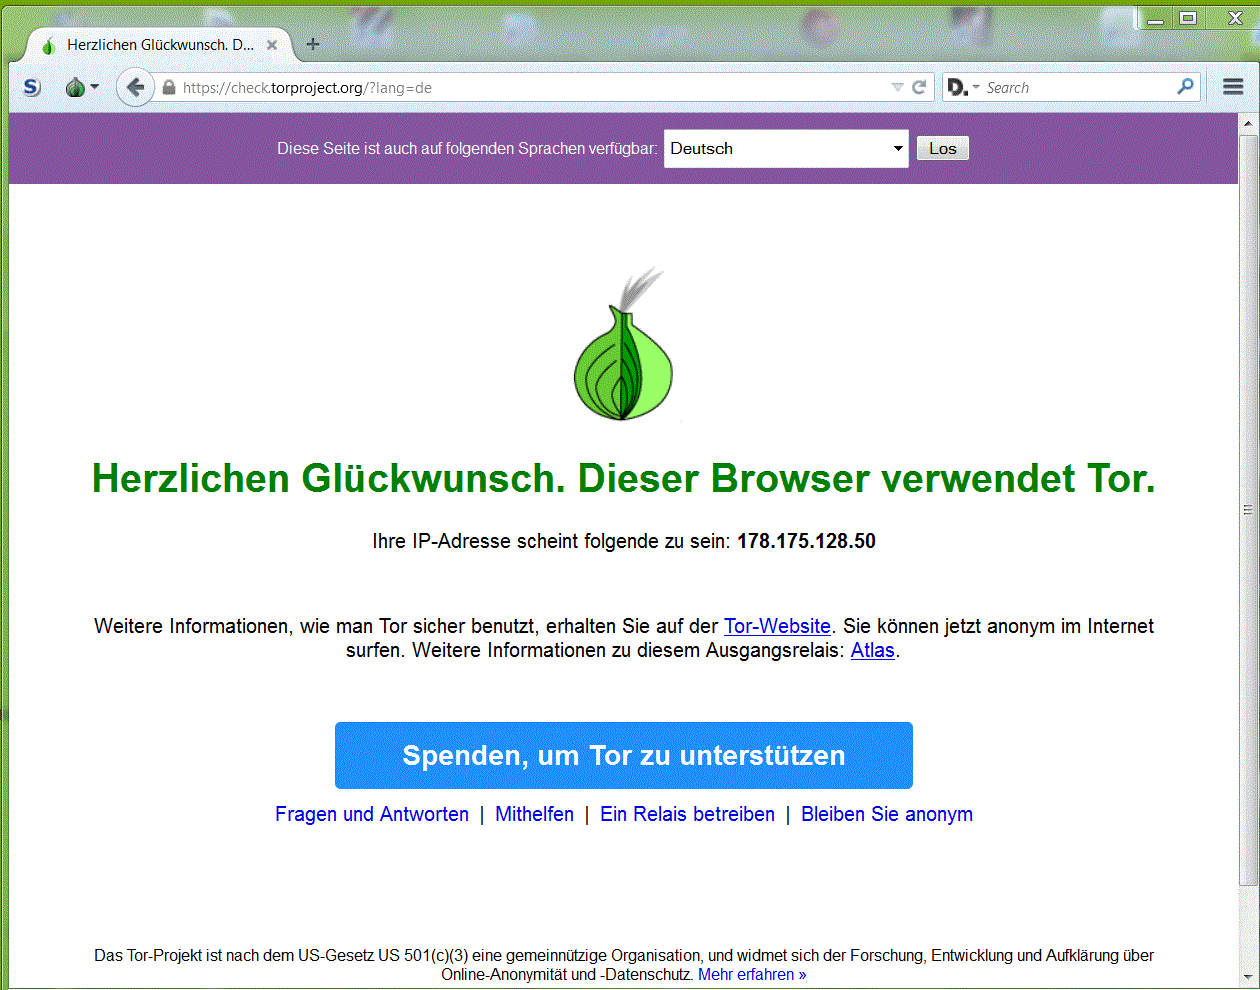Screen dimensions: 1260x990
Task: Click the search magnifier icon
Action: (1185, 87)
